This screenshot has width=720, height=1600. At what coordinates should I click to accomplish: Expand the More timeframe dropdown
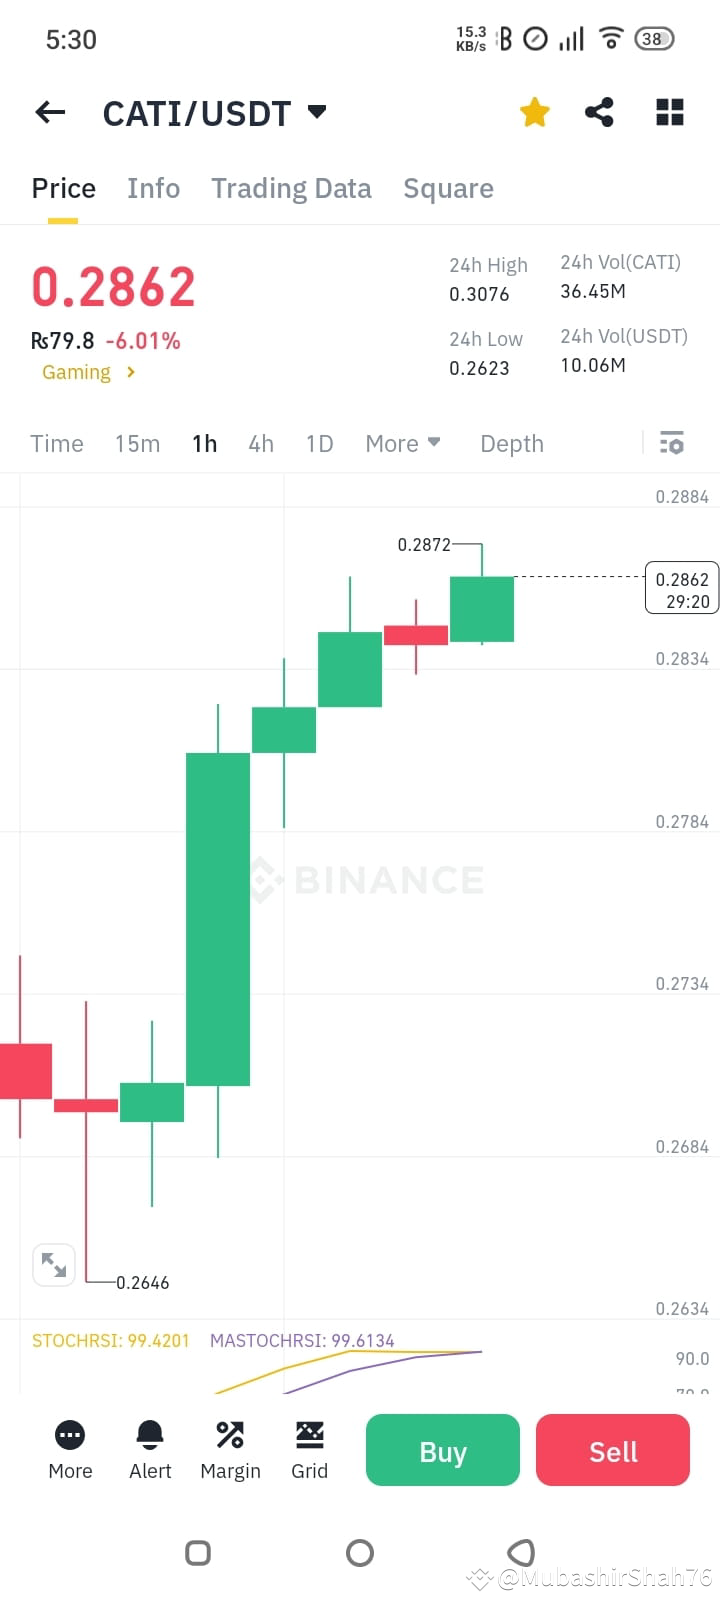tap(403, 443)
